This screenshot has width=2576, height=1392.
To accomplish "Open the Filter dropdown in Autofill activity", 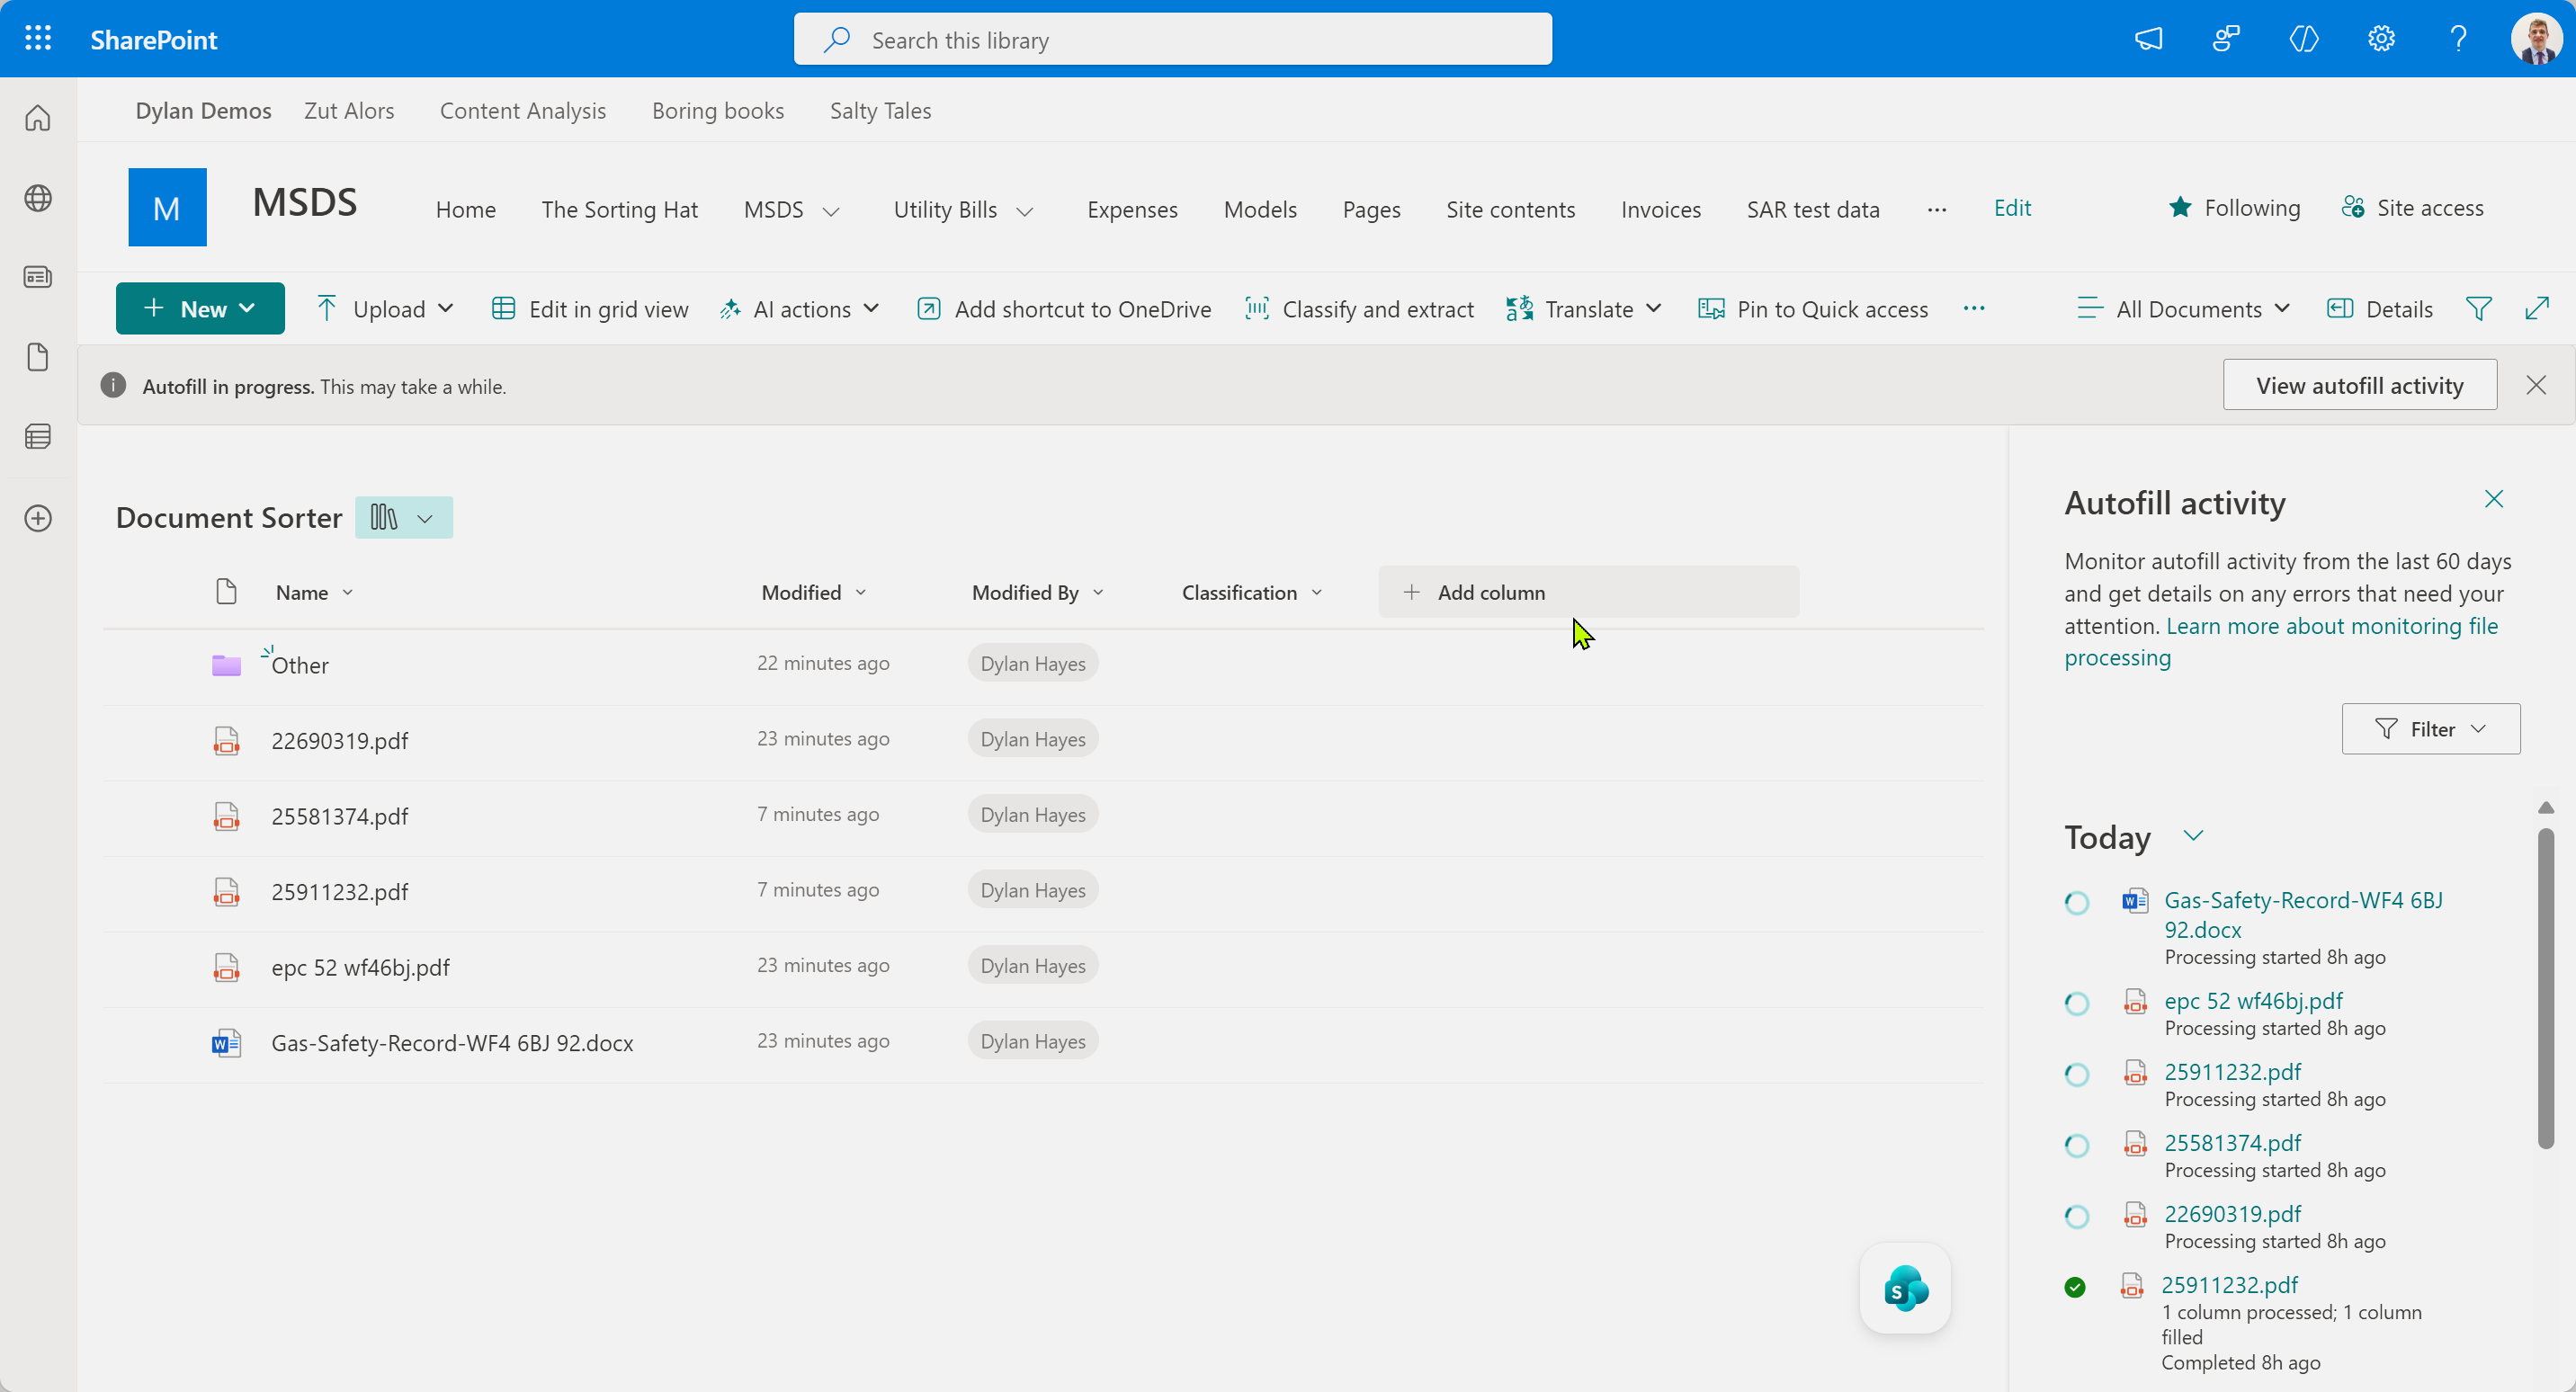I will pyautogui.click(x=2430, y=729).
